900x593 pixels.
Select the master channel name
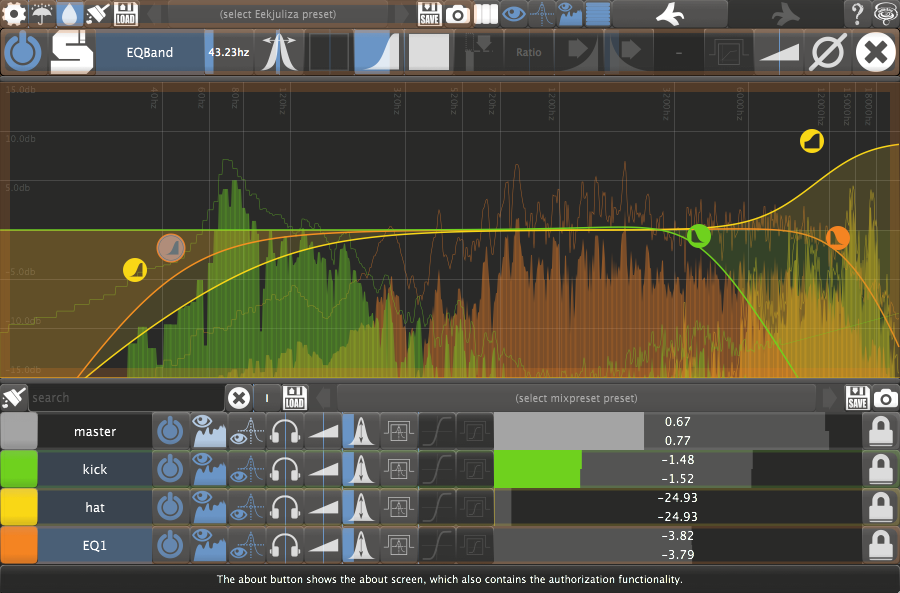click(94, 432)
